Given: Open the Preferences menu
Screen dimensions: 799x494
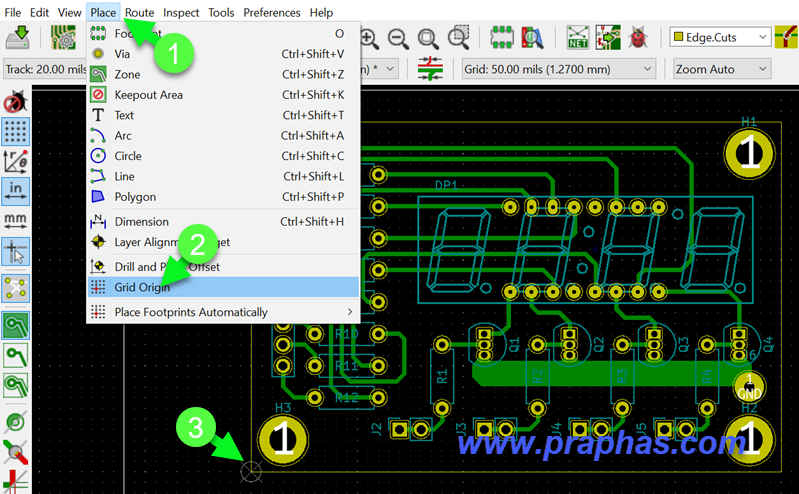Looking at the screenshot, I should tap(272, 12).
